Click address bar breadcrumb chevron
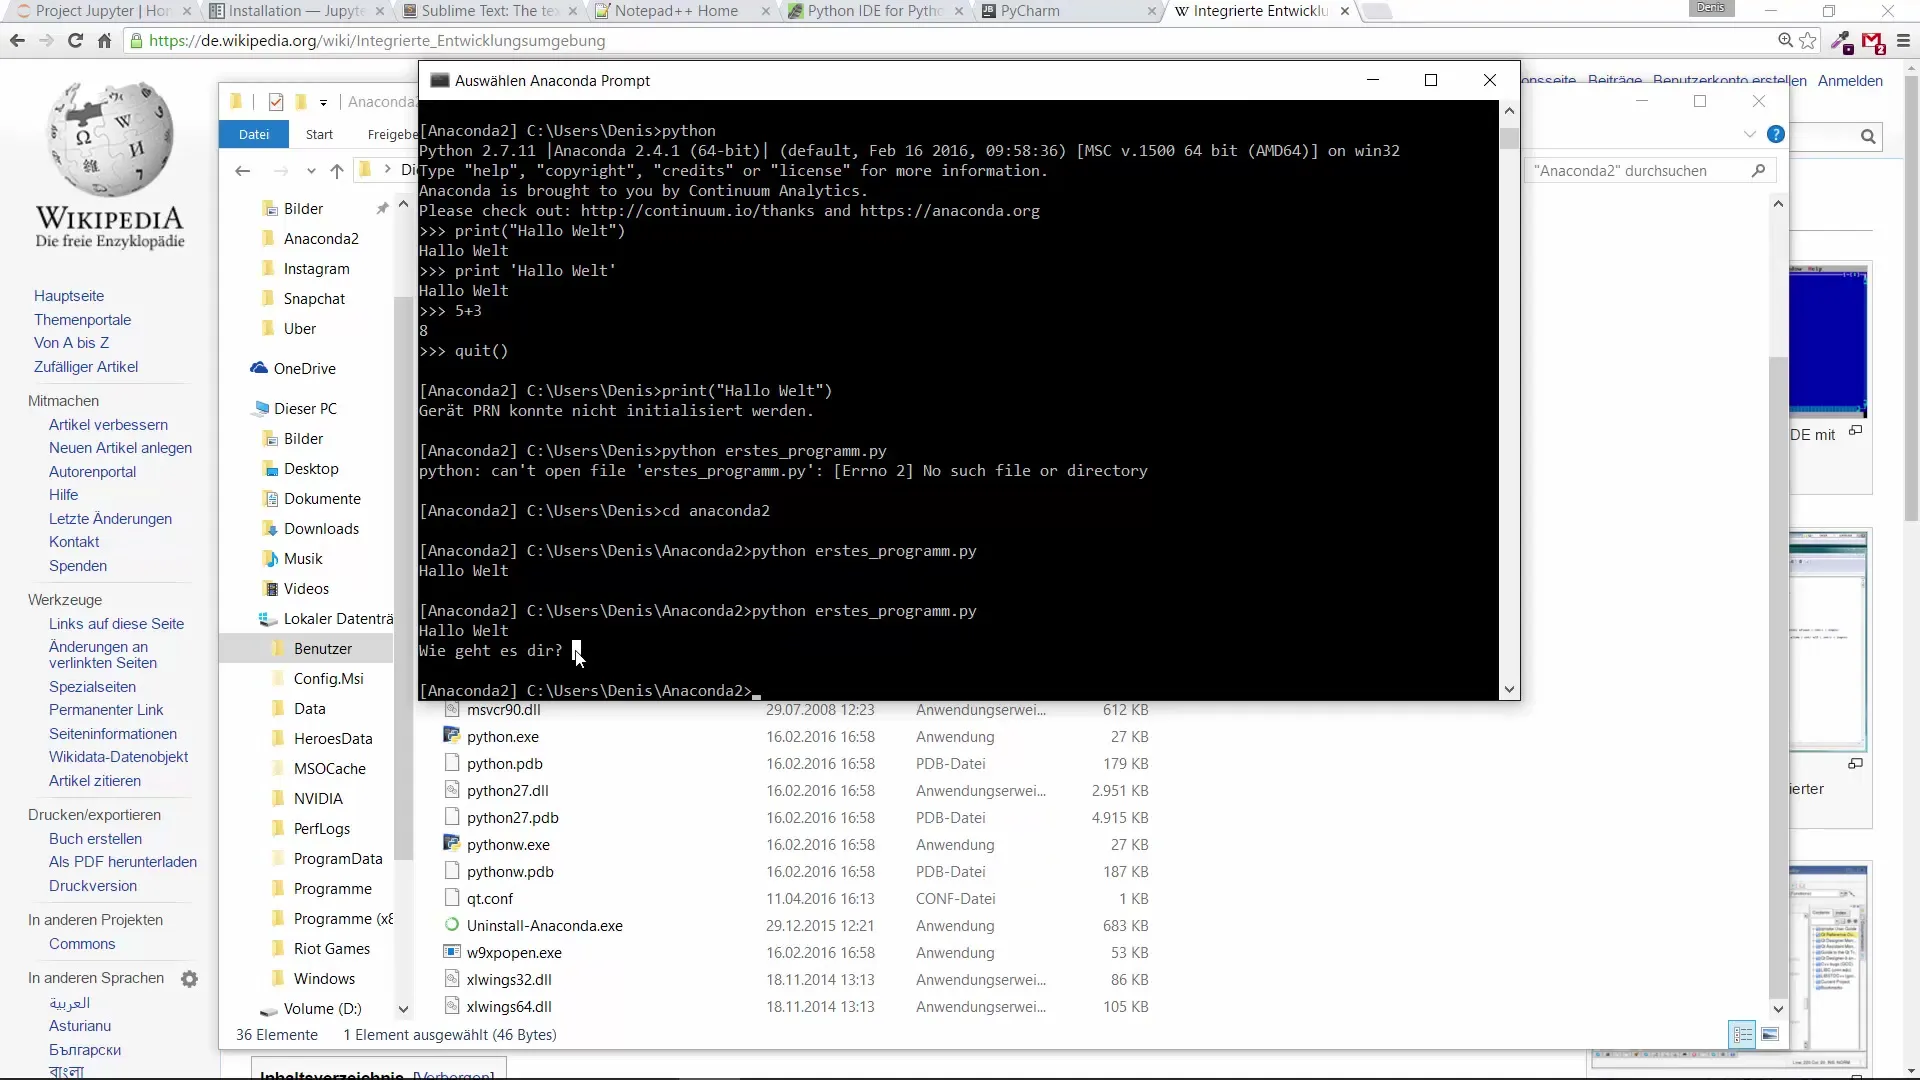Screen dimensions: 1920x1080 pos(387,170)
